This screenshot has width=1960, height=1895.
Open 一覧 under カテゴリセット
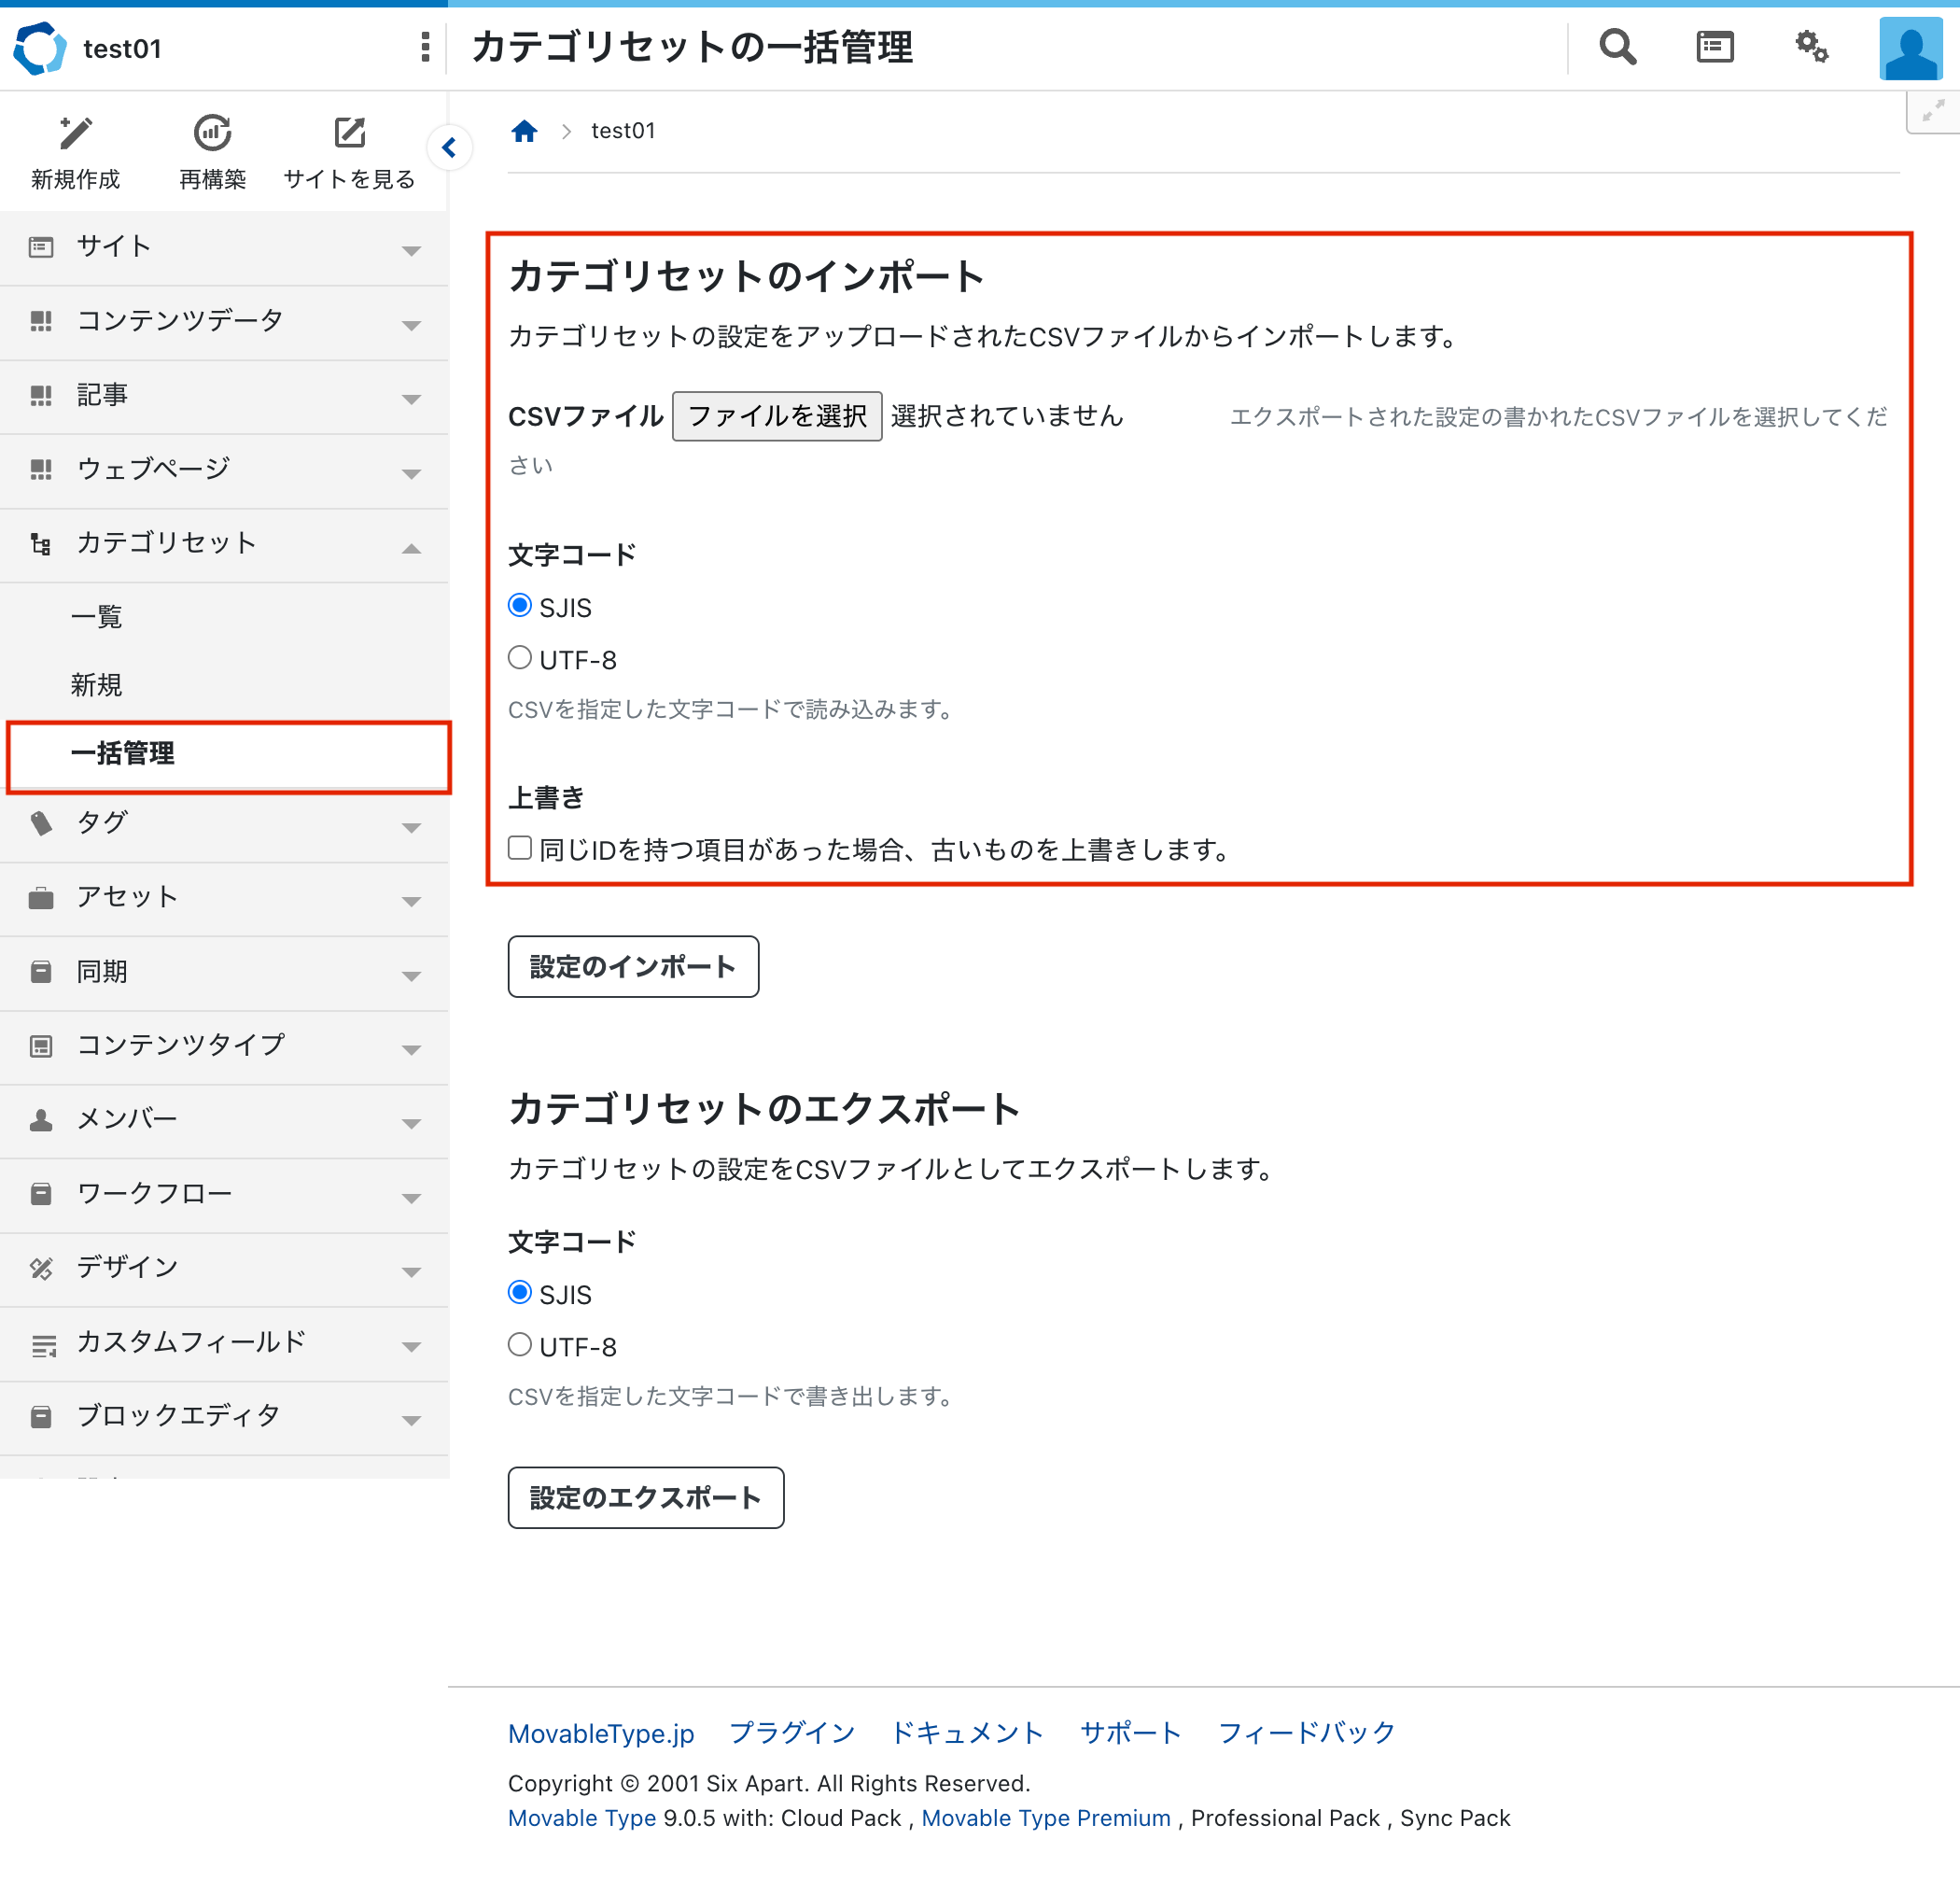click(x=97, y=617)
